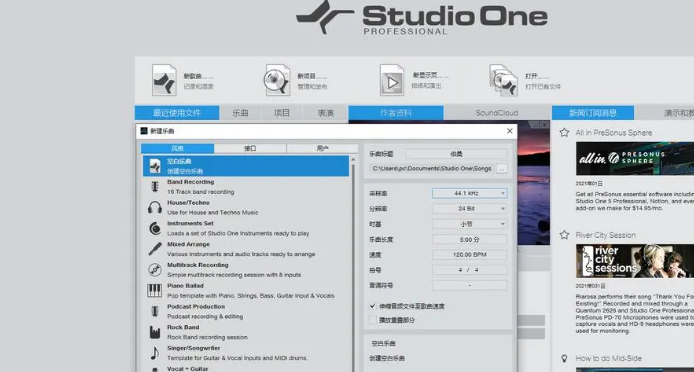
Task: Open the timebase (小节) dropdown
Action: (x=470, y=224)
